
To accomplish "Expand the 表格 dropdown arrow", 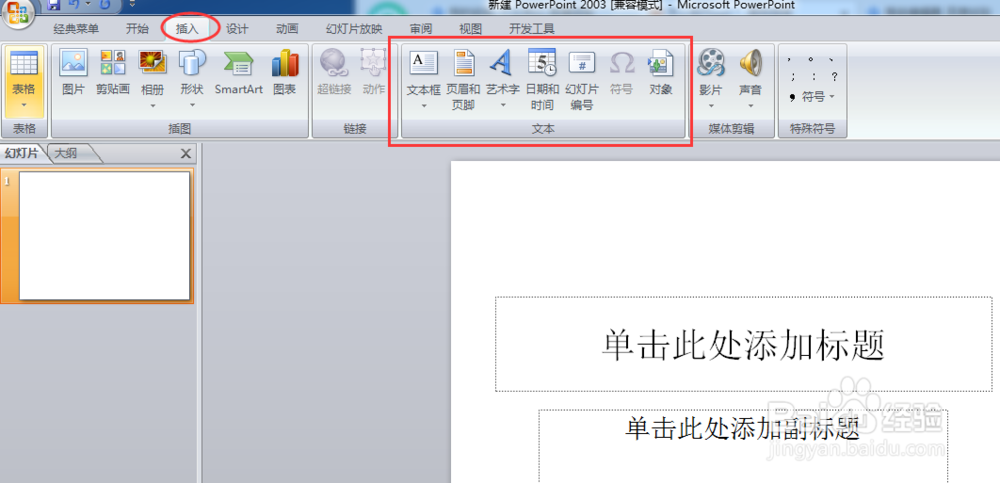I will (x=24, y=105).
